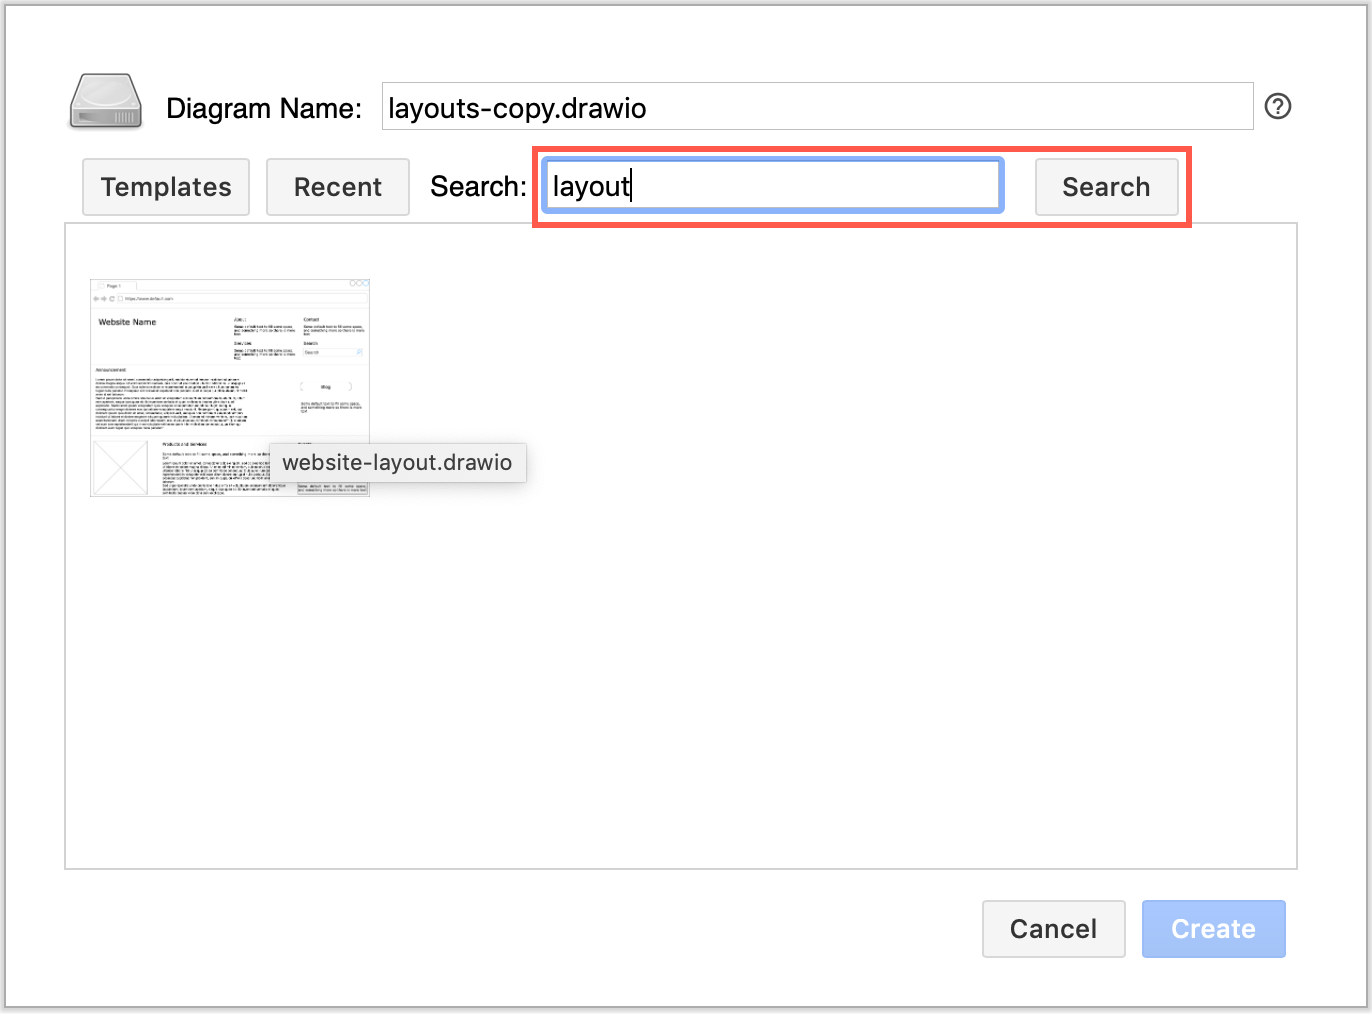1372x1014 pixels.
Task: Click the Search button to run the query
Action: point(1106,186)
